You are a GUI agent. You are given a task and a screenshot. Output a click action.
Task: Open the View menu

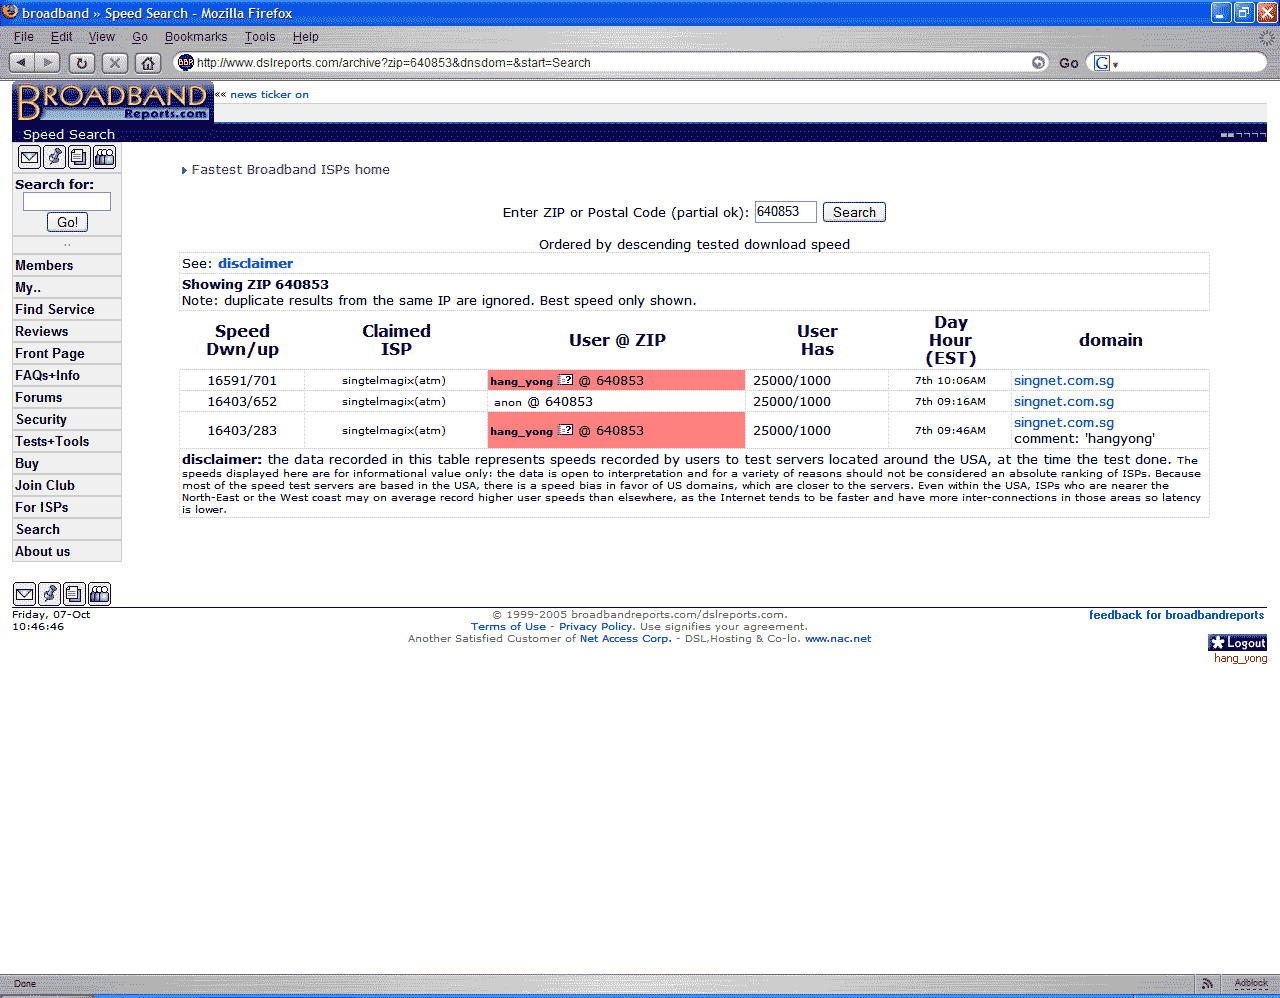(x=102, y=37)
